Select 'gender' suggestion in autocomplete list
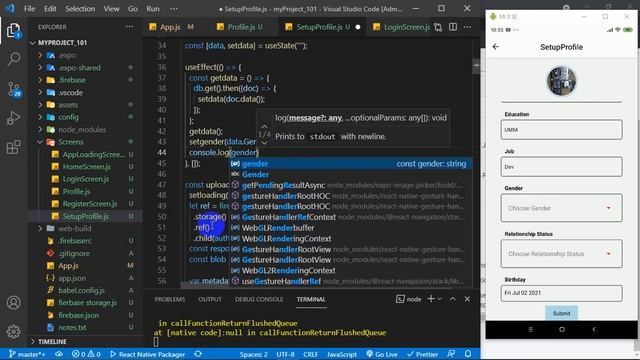 pyautogui.click(x=350, y=164)
